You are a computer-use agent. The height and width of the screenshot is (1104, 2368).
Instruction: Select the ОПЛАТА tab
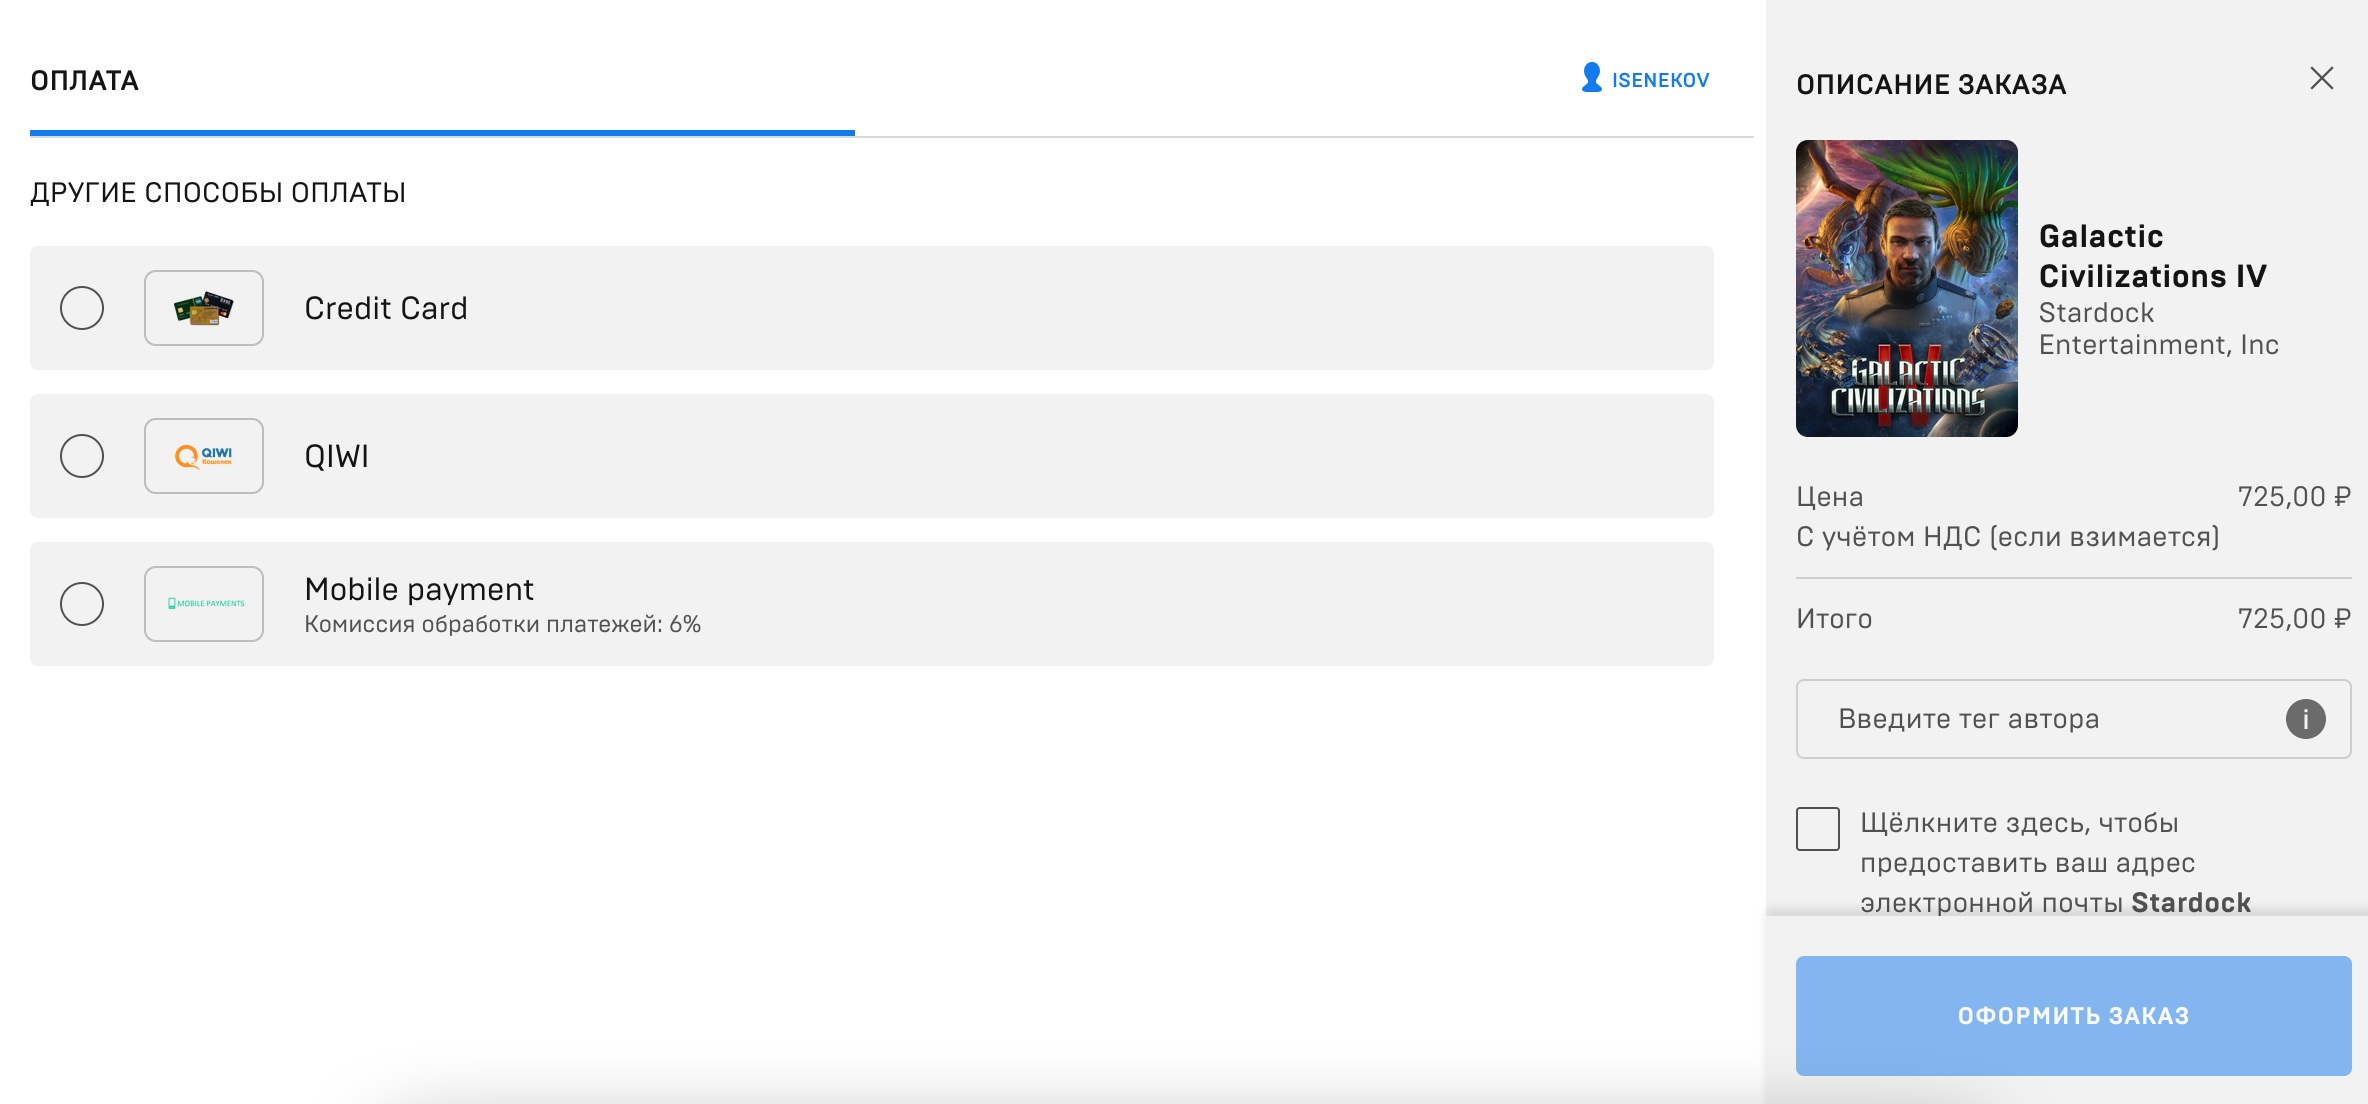[84, 81]
